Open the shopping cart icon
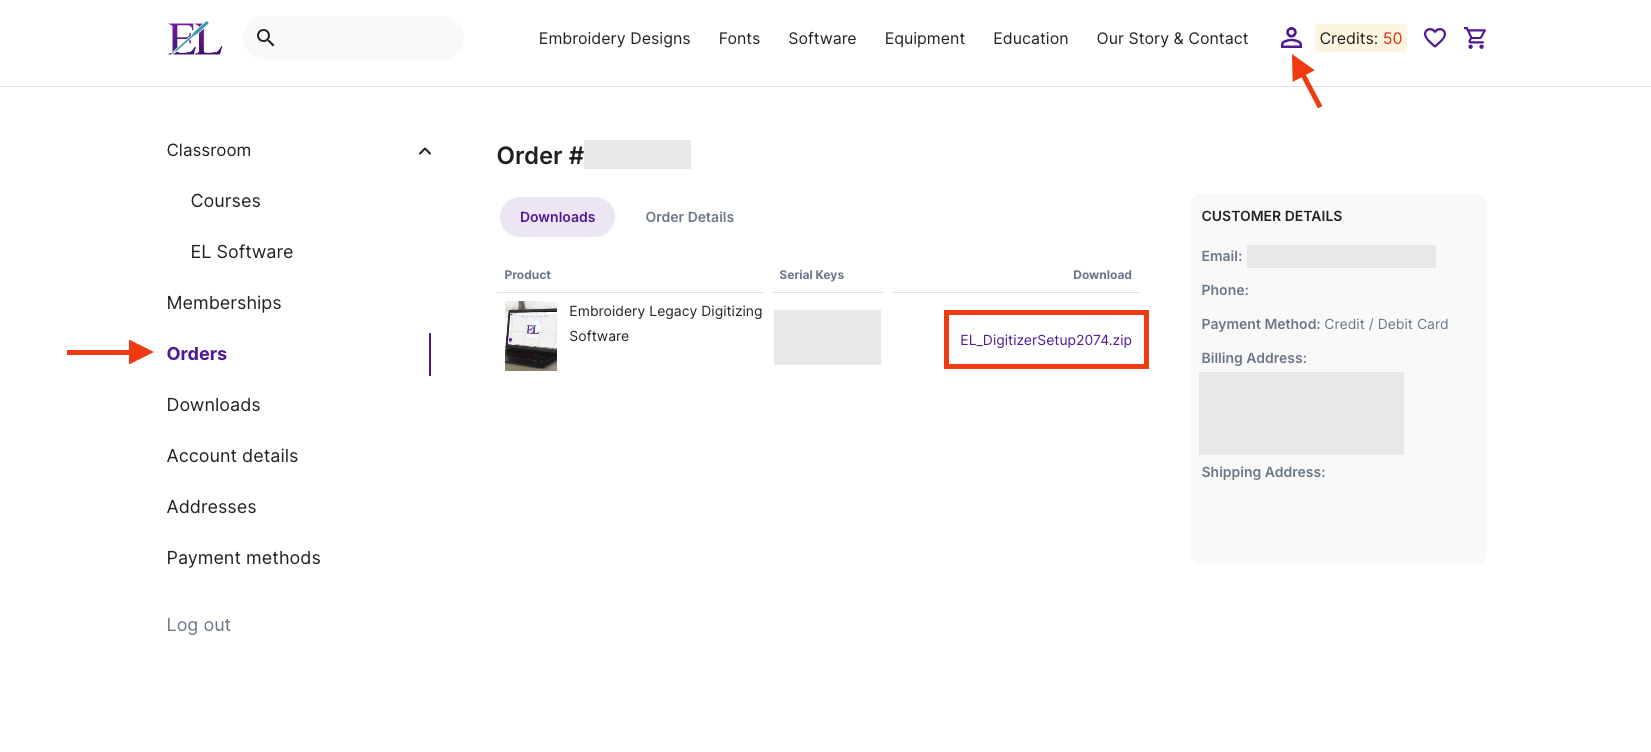The height and width of the screenshot is (752, 1651). pos(1475,38)
